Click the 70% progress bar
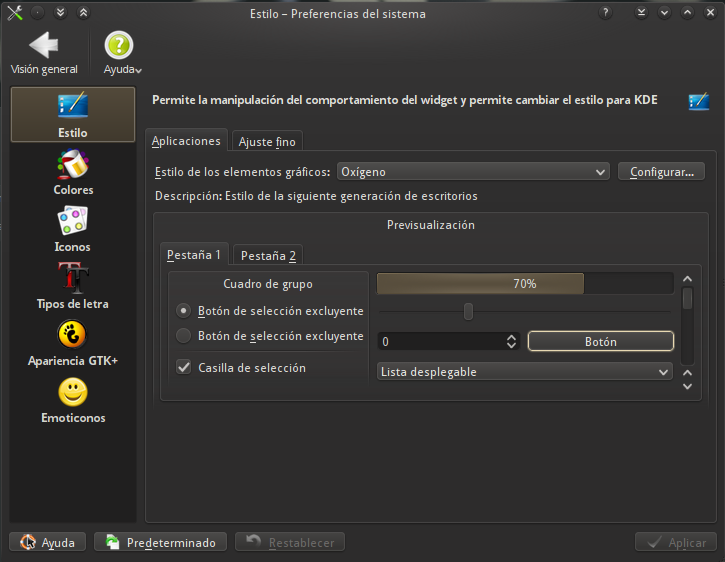725x562 pixels. point(525,284)
